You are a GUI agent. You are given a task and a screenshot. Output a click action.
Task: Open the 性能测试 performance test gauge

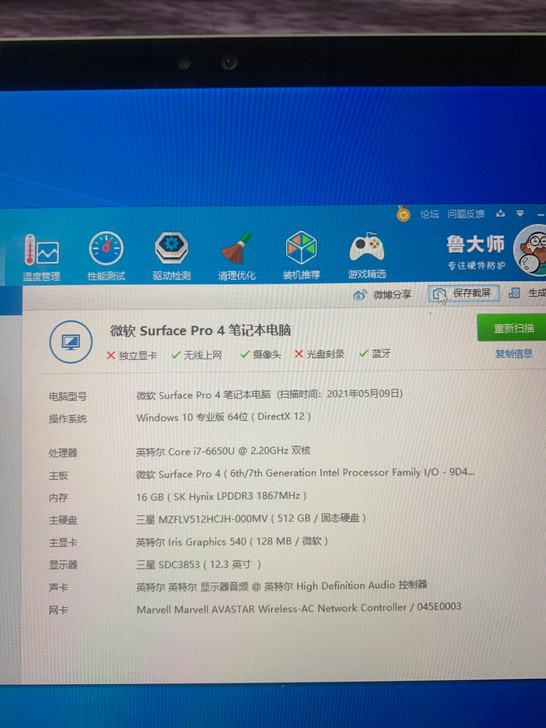coord(106,256)
